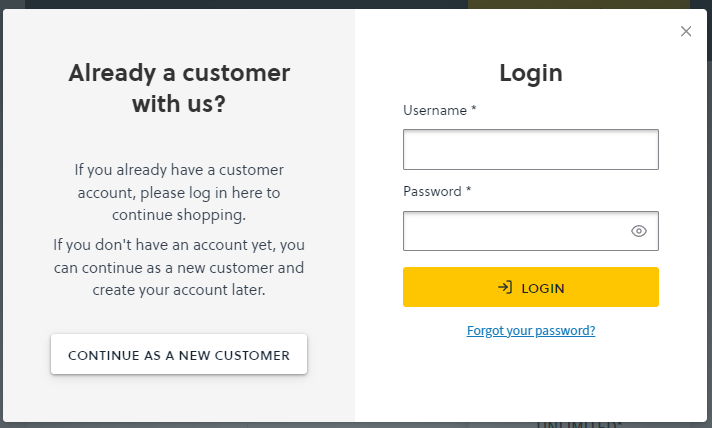Click the 'Login' heading

point(530,73)
